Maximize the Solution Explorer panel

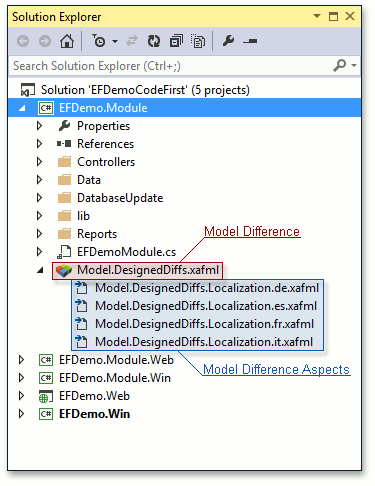333,16
